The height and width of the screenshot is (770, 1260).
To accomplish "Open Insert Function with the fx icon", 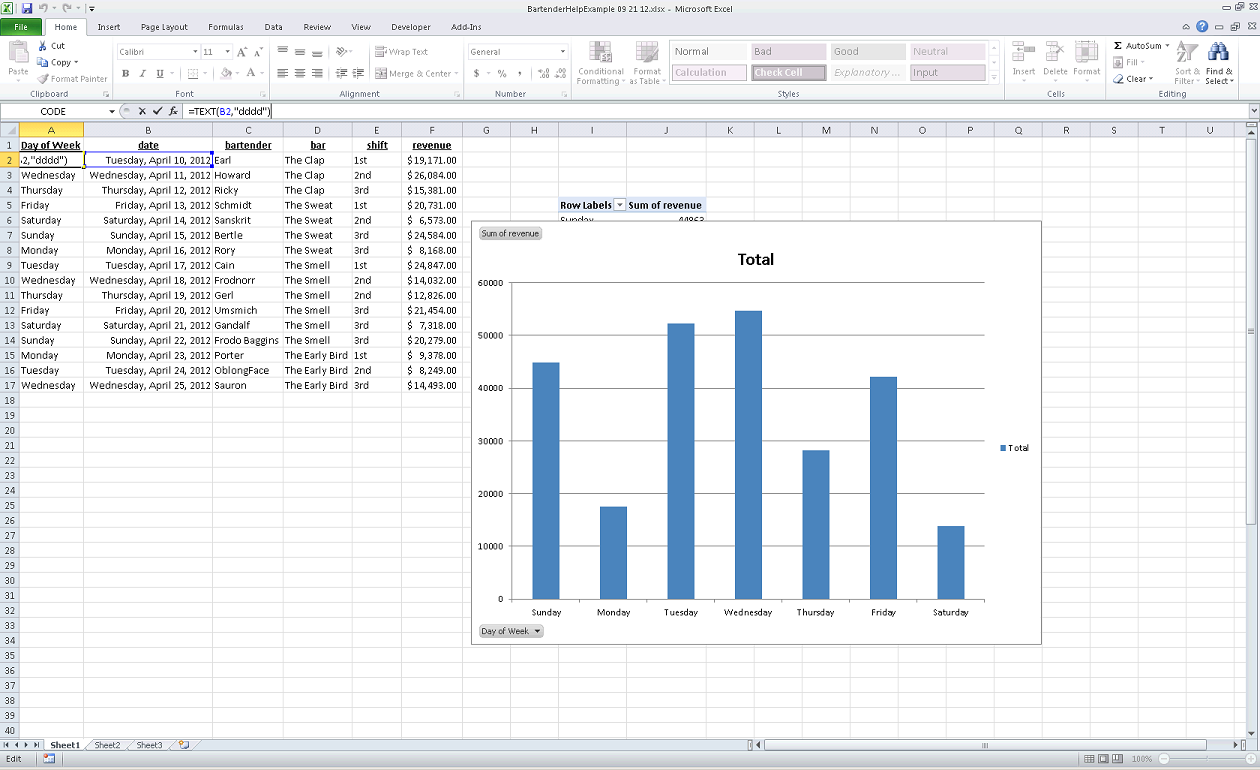I will (173, 111).
